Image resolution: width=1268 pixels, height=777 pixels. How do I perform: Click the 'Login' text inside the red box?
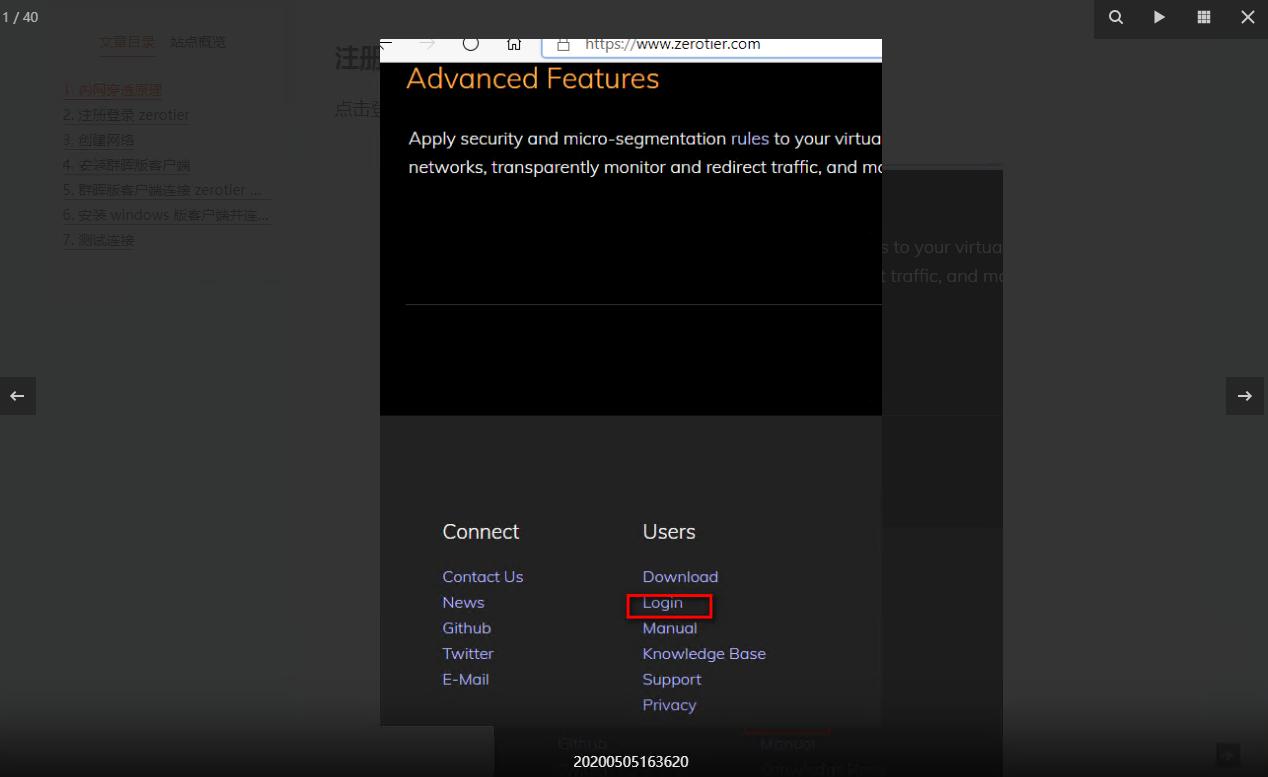pyautogui.click(x=663, y=603)
